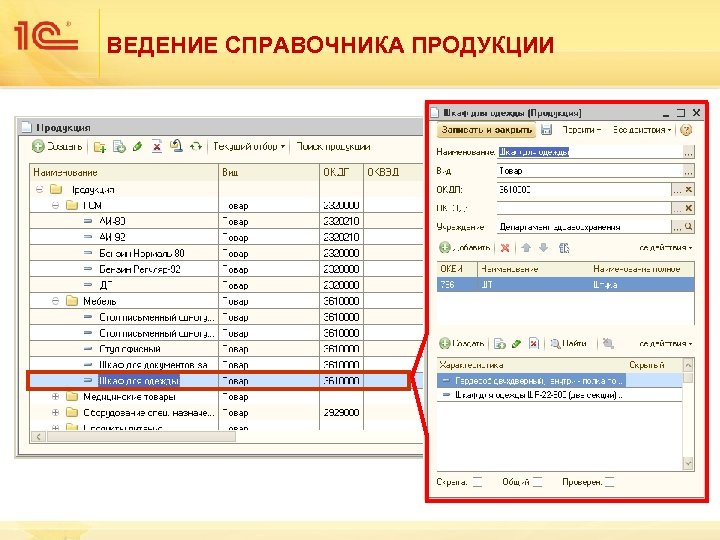
Task: Click the red X delete icon in units toolbar
Action: tap(505, 248)
